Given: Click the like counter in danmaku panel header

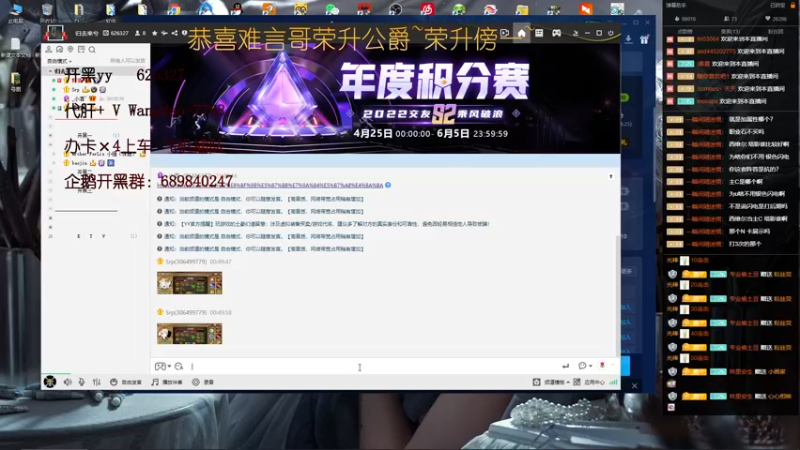Looking at the screenshot, I should (685, 19).
